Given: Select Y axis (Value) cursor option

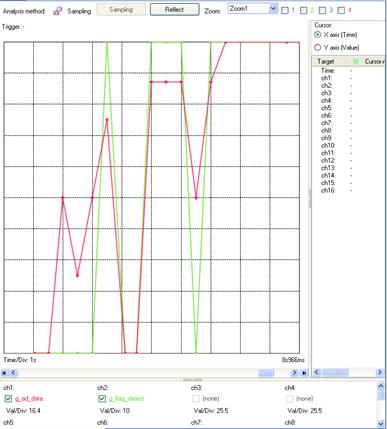Looking at the screenshot, I should tap(318, 47).
